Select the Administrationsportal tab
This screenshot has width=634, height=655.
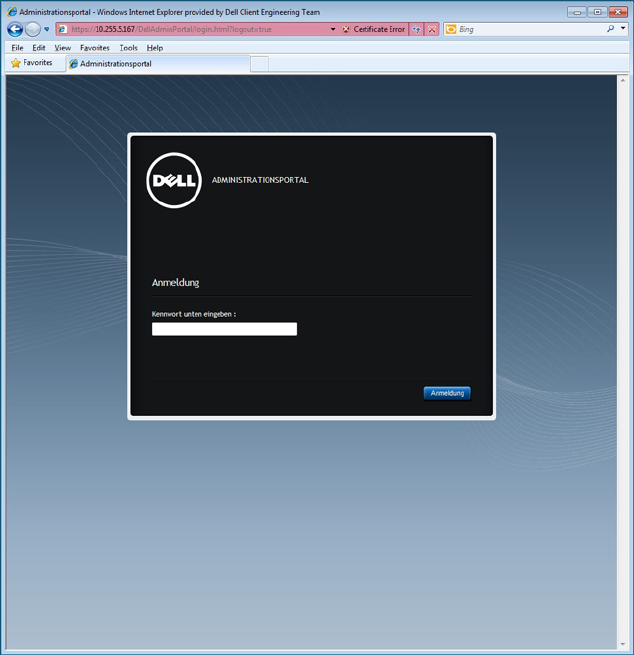click(158, 63)
